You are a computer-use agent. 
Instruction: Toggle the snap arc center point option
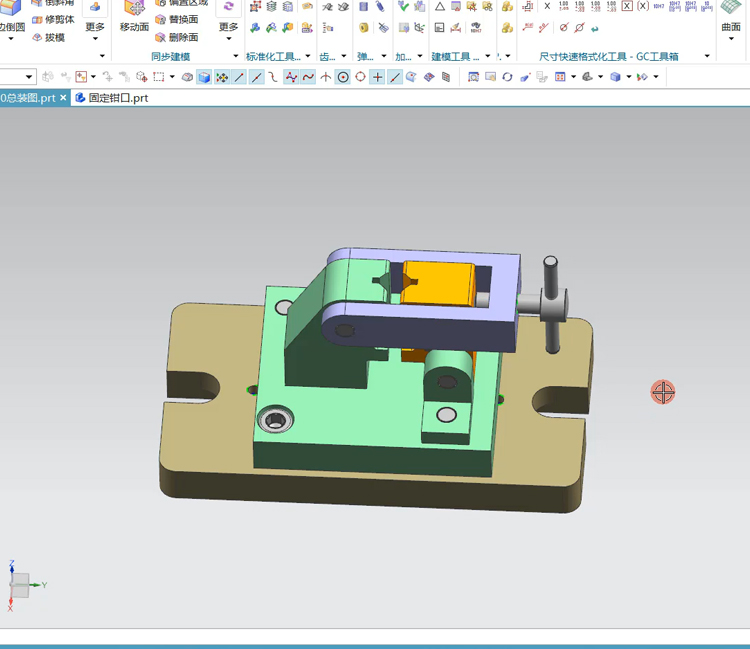(343, 77)
